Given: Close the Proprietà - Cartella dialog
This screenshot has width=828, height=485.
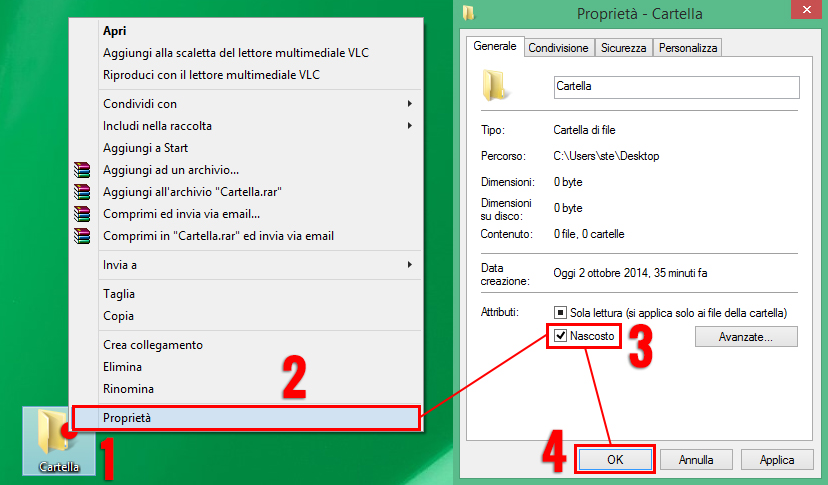Looking at the screenshot, I should coord(806,10).
